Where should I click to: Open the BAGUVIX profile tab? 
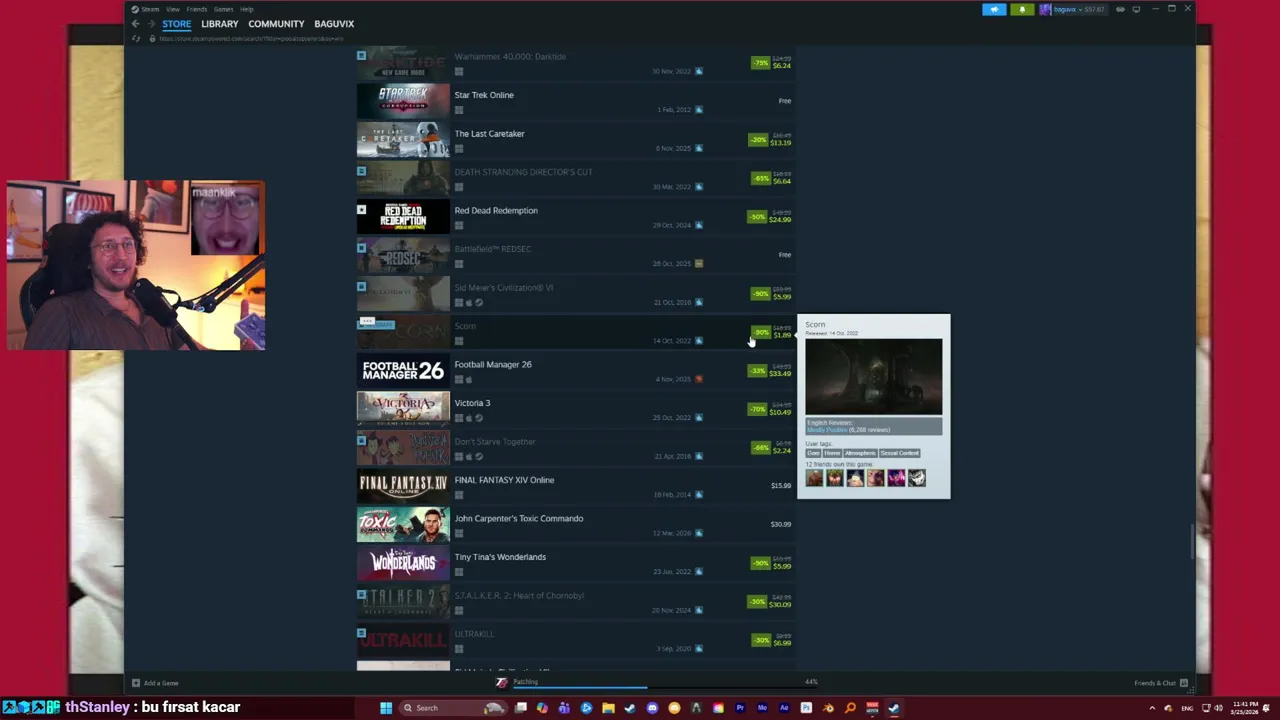click(x=334, y=24)
